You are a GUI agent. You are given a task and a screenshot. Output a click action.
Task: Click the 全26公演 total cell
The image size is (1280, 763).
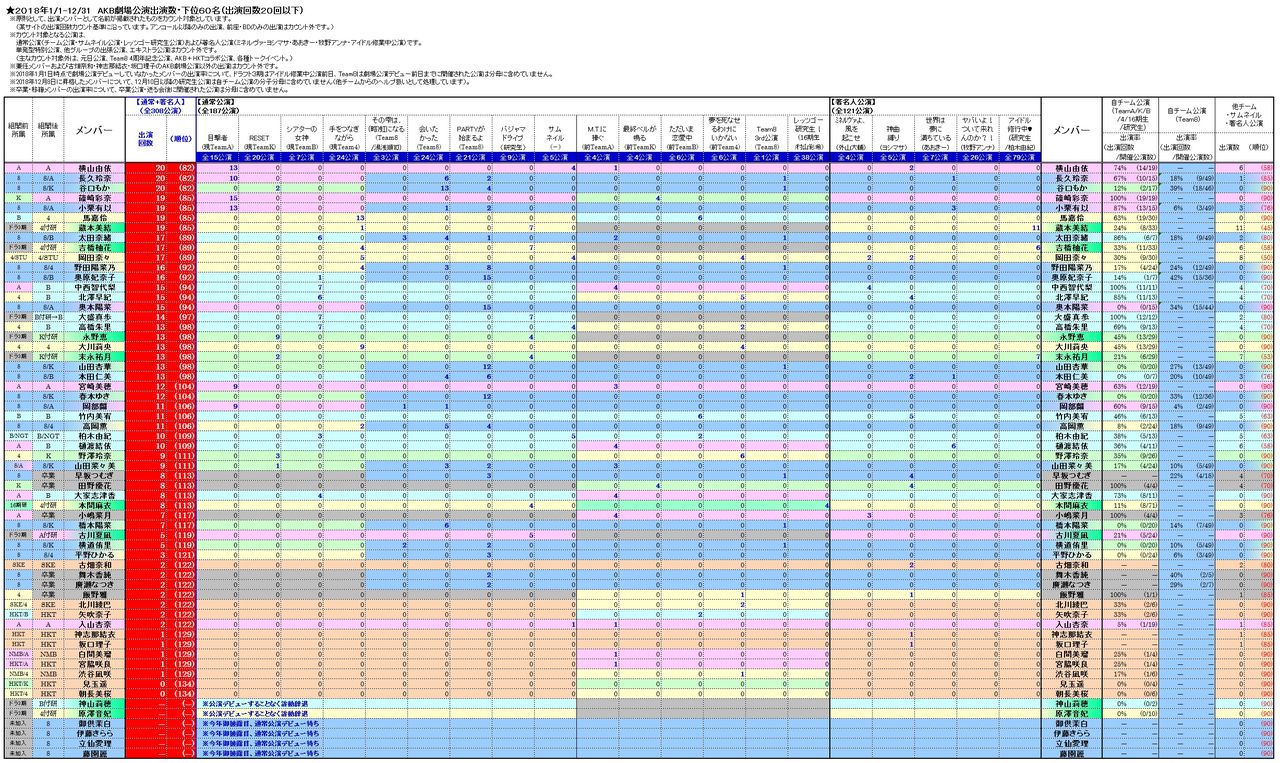pyautogui.click(x=978, y=158)
